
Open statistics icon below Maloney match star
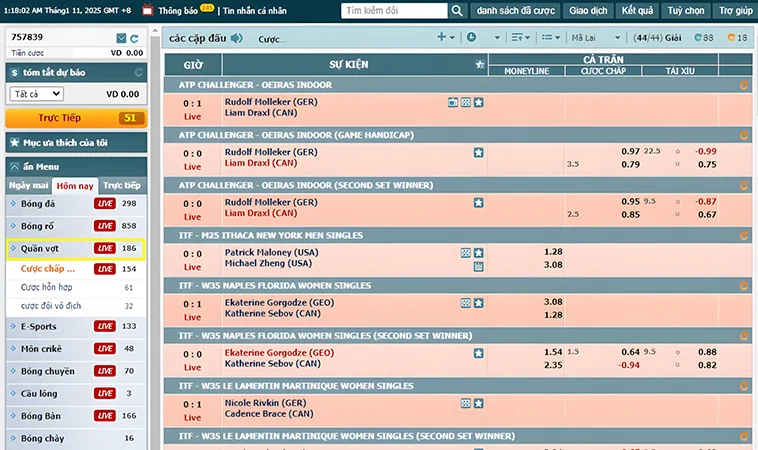479,266
